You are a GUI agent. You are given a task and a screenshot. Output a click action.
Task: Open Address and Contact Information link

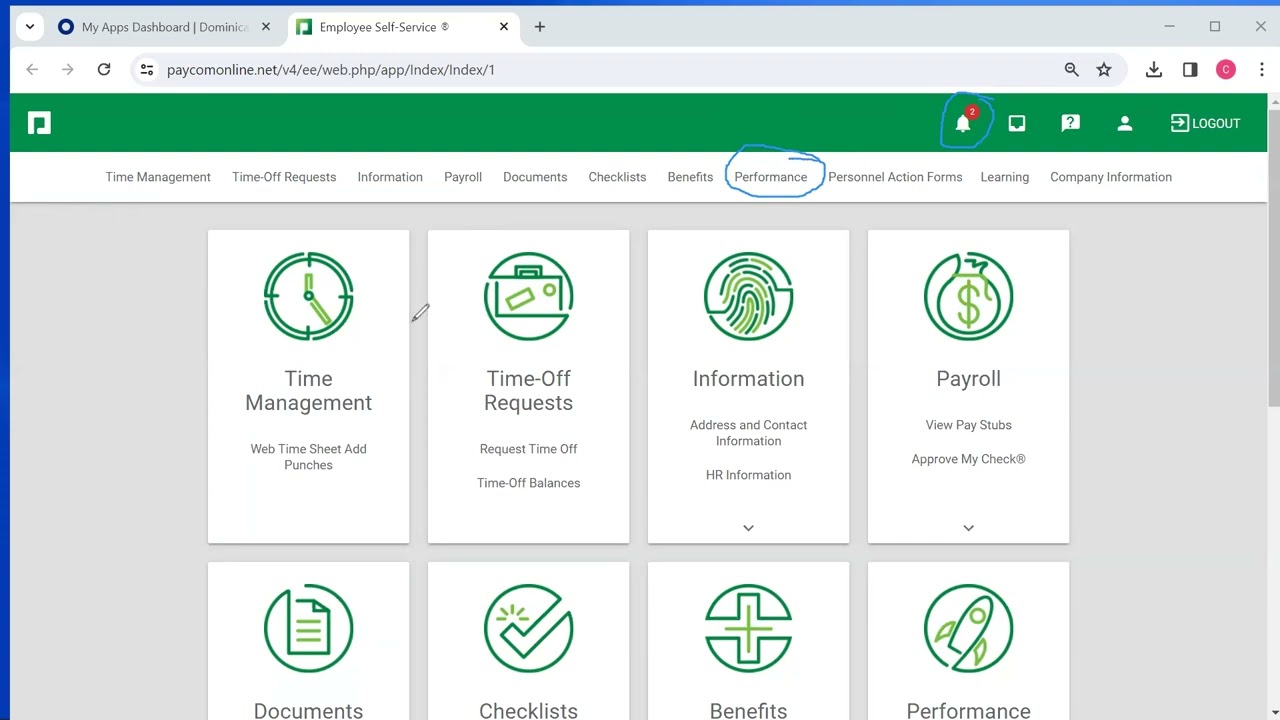[748, 433]
